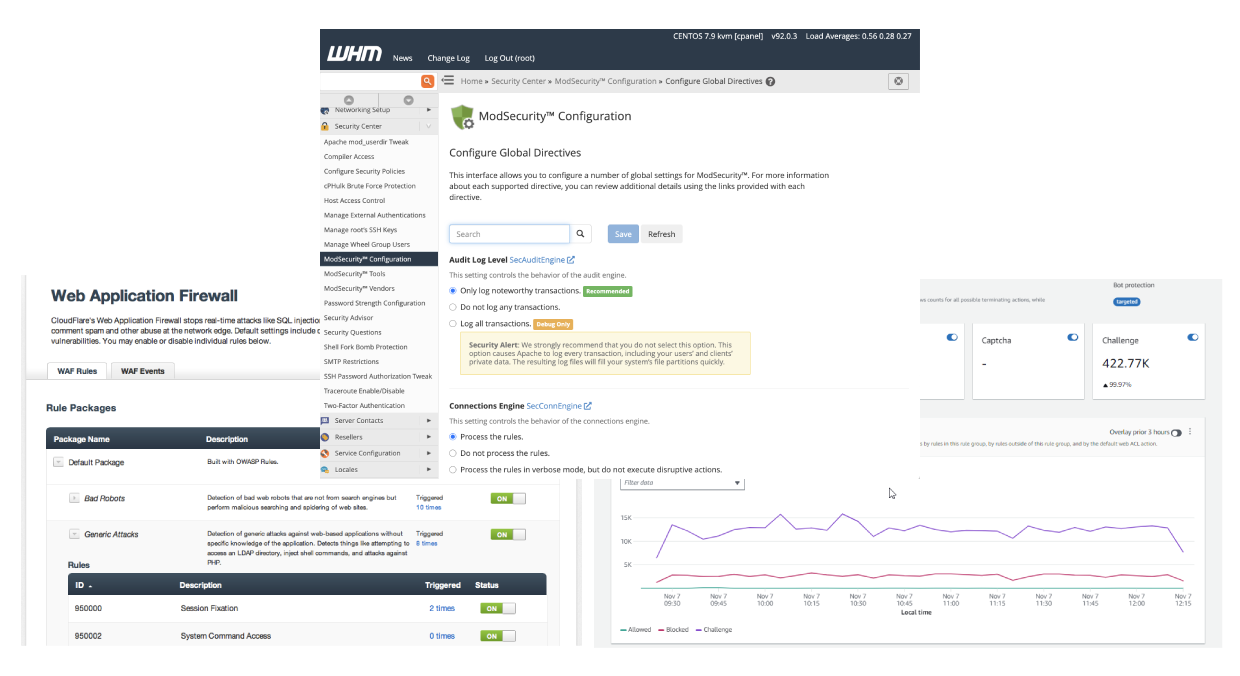This screenshot has height=676, width=1240.
Task: Switch to WAF Rules tab
Action: point(76,371)
